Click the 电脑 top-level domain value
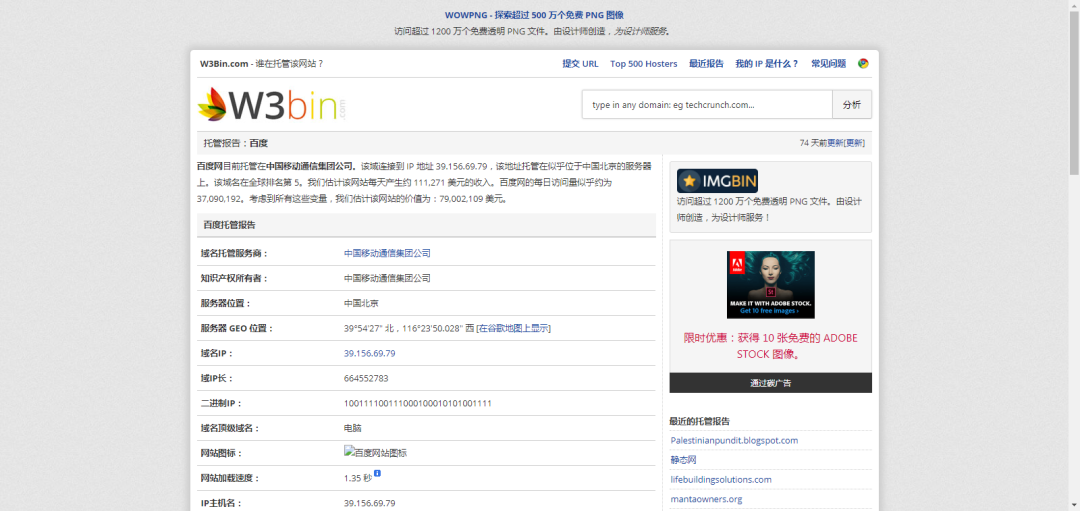The width and height of the screenshot is (1080, 511). click(x=352, y=428)
